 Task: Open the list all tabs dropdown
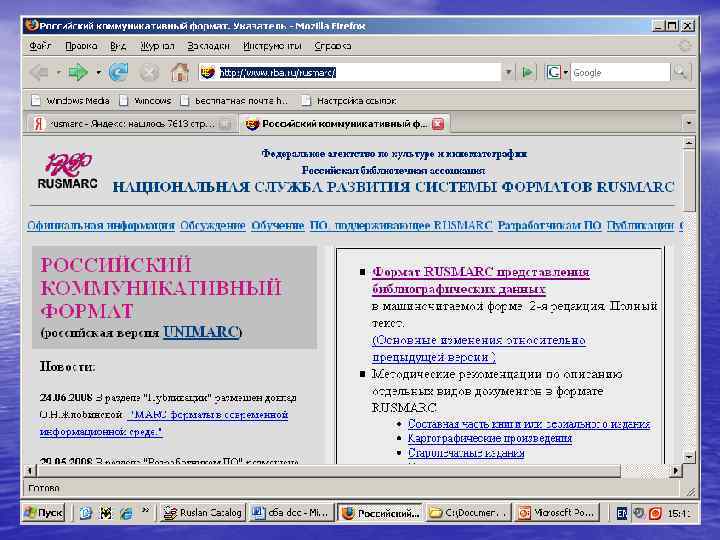pyautogui.click(x=688, y=123)
